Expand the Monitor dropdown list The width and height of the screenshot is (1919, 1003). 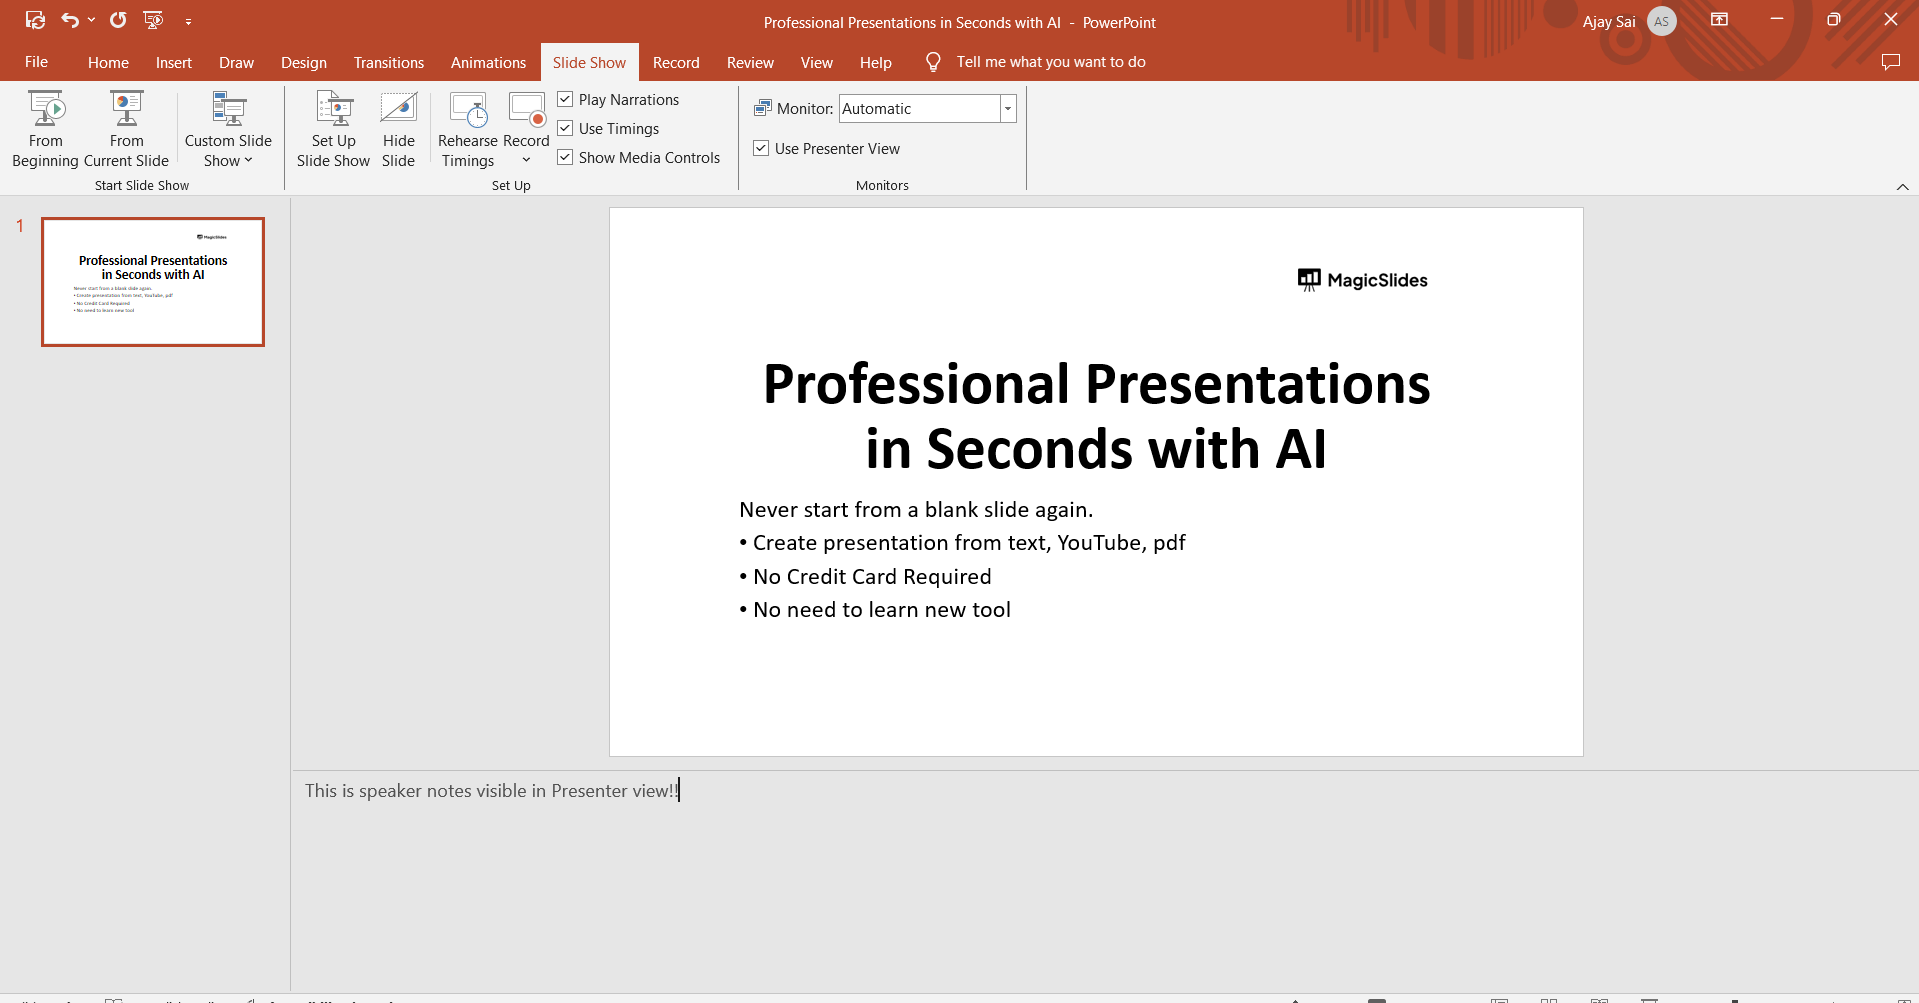pyautogui.click(x=1008, y=109)
